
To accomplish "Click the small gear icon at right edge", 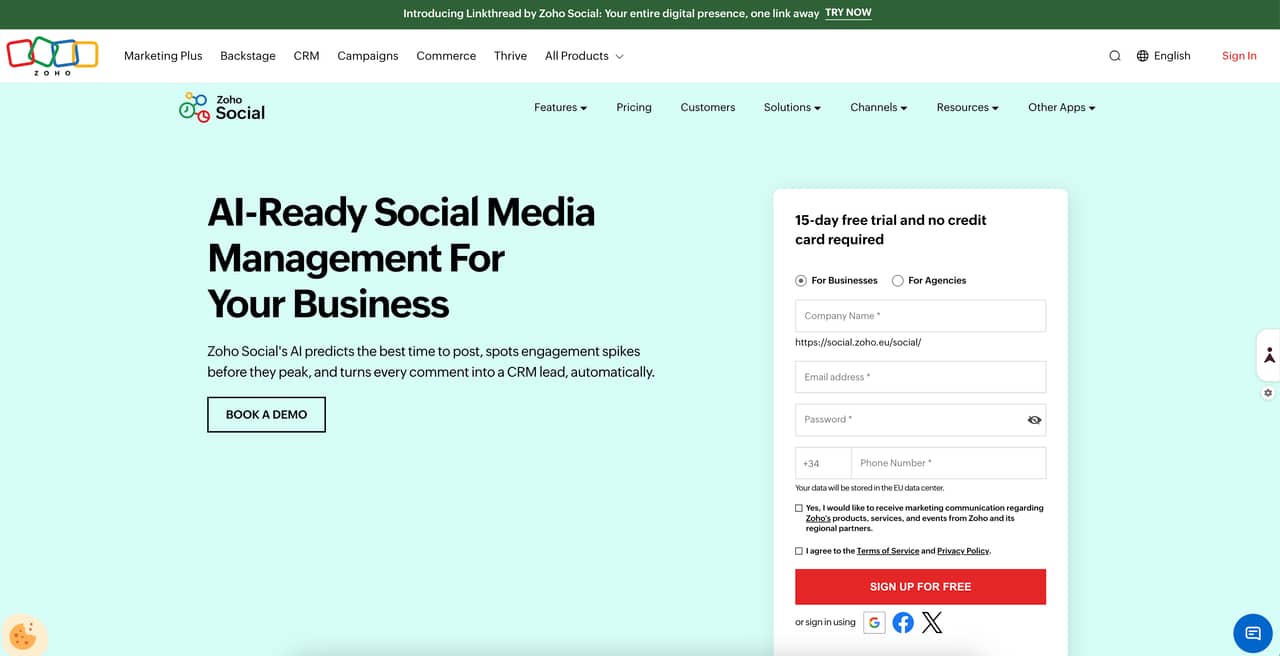I will point(1268,393).
